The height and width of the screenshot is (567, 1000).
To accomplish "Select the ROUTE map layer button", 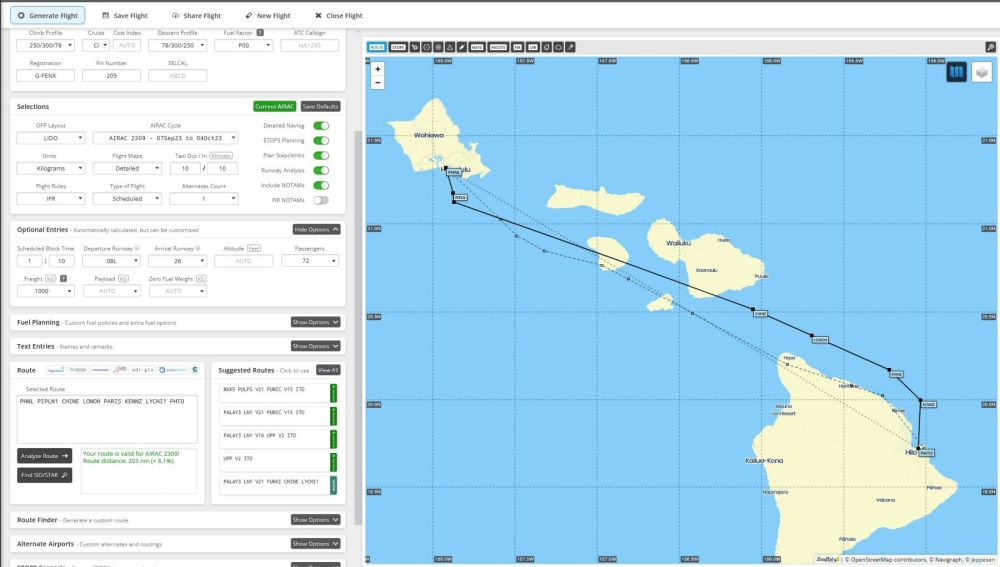I will (x=377, y=47).
